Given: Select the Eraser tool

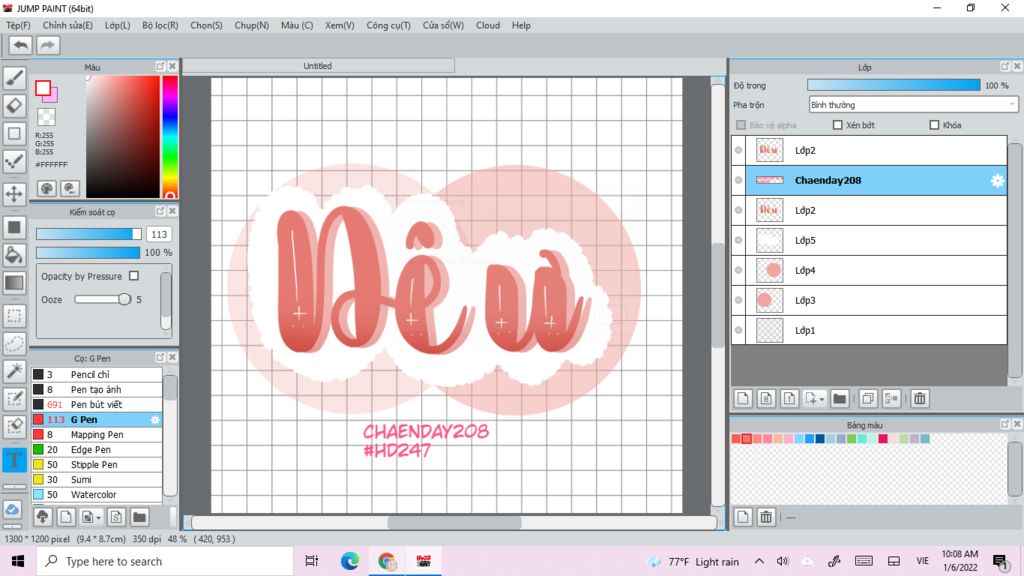Looking at the screenshot, I should (14, 105).
